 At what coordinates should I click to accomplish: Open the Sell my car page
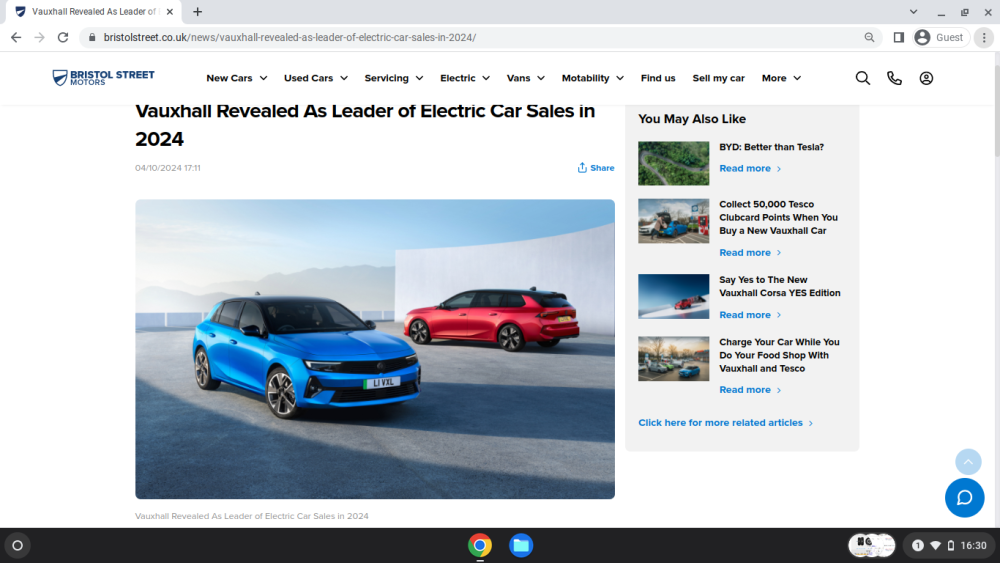pos(719,78)
